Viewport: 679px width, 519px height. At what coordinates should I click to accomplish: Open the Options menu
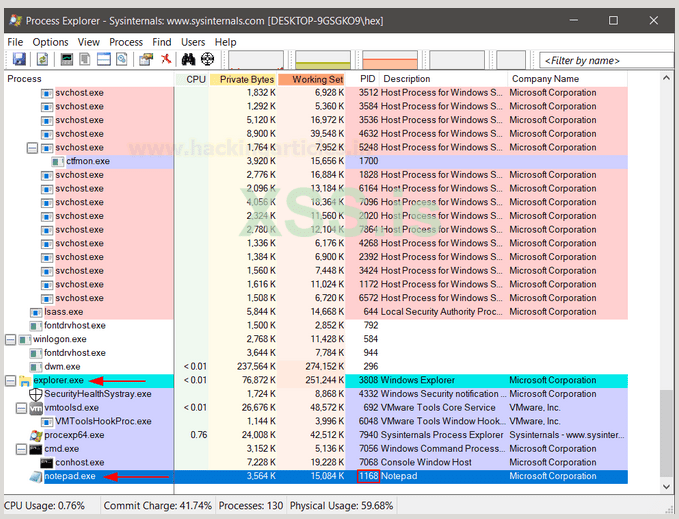click(x=50, y=42)
